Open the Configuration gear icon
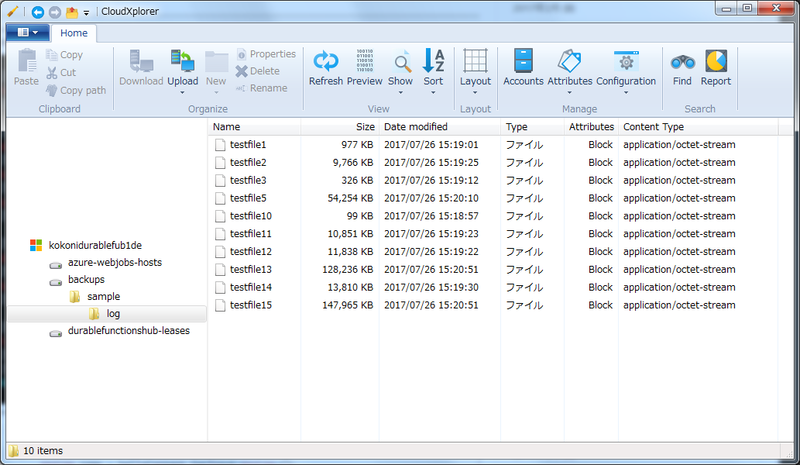 point(626,61)
